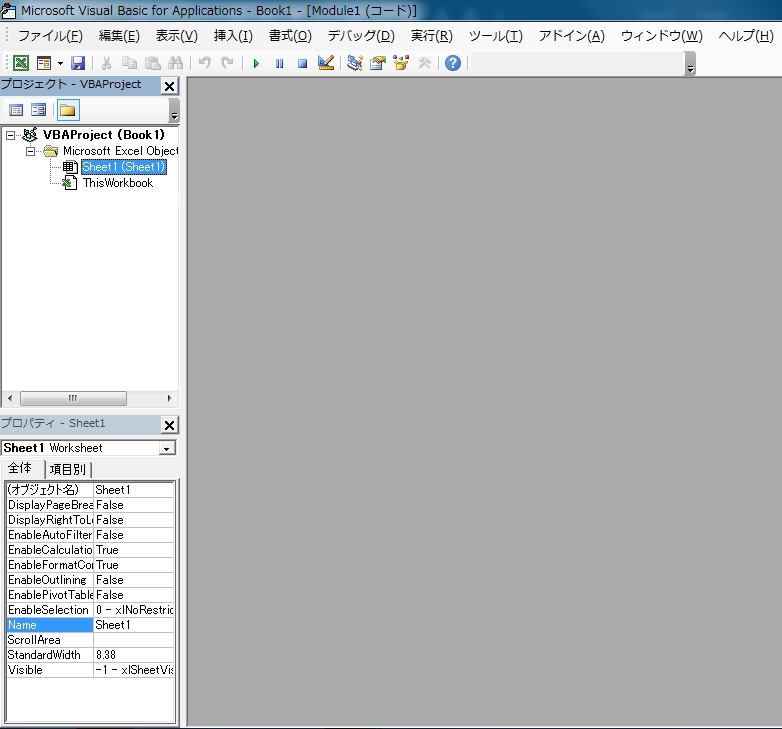Screen dimensions: 782x729
Task: Click the empty ScrollArea value field
Action: coord(133,640)
